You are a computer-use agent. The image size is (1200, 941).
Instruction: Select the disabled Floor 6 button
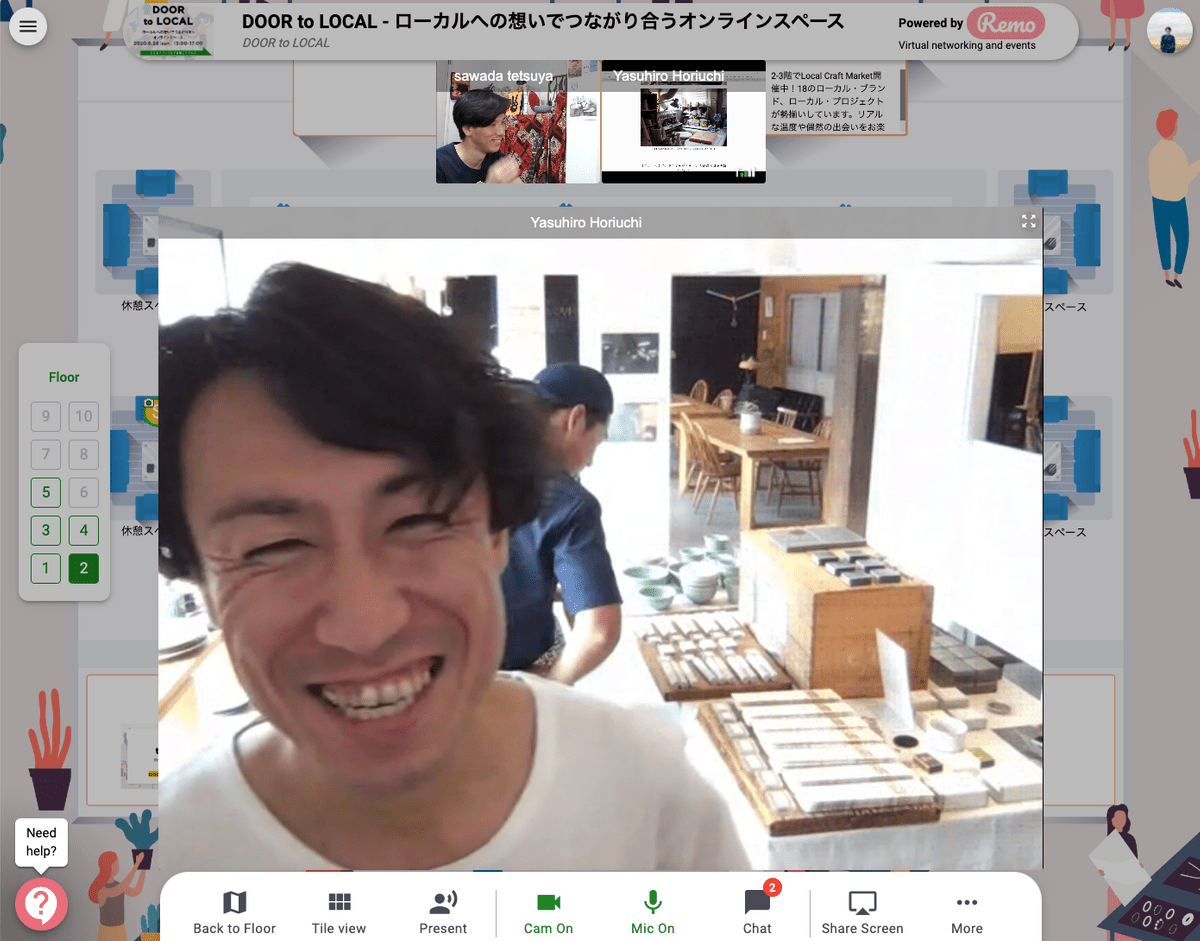tap(84, 492)
